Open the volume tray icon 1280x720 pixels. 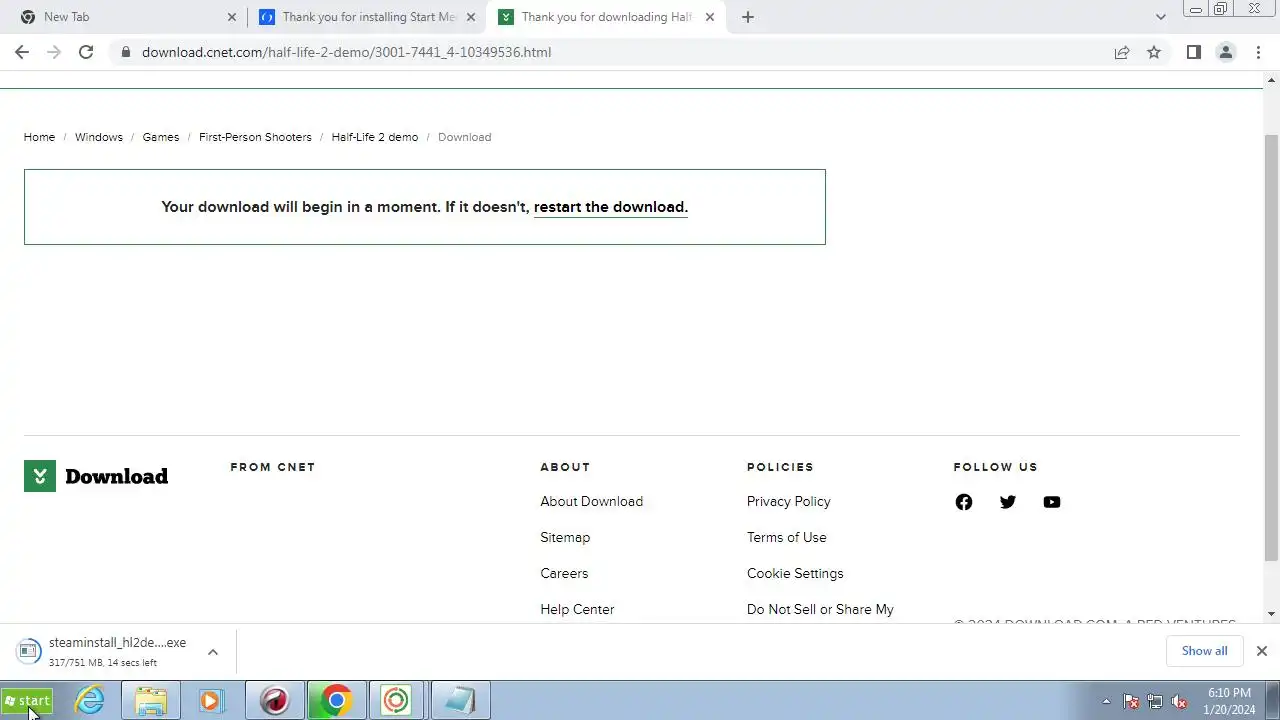click(1179, 701)
